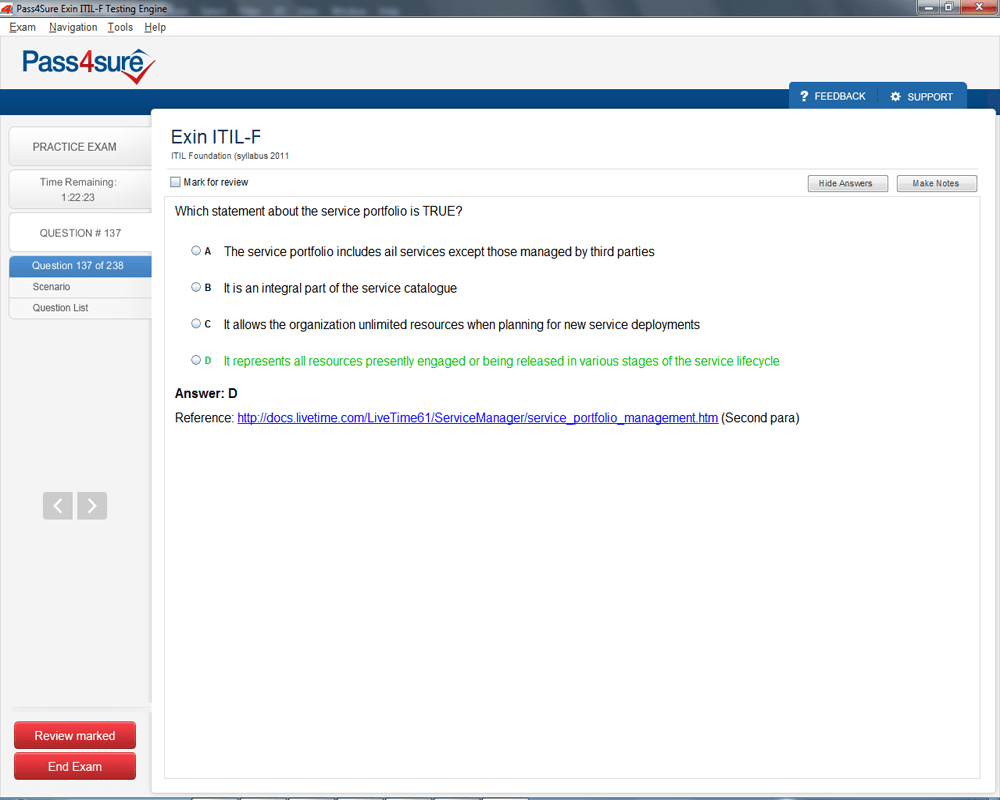Click the Exin ITIL-F exam title
1000x800 pixels.
pos(216,137)
